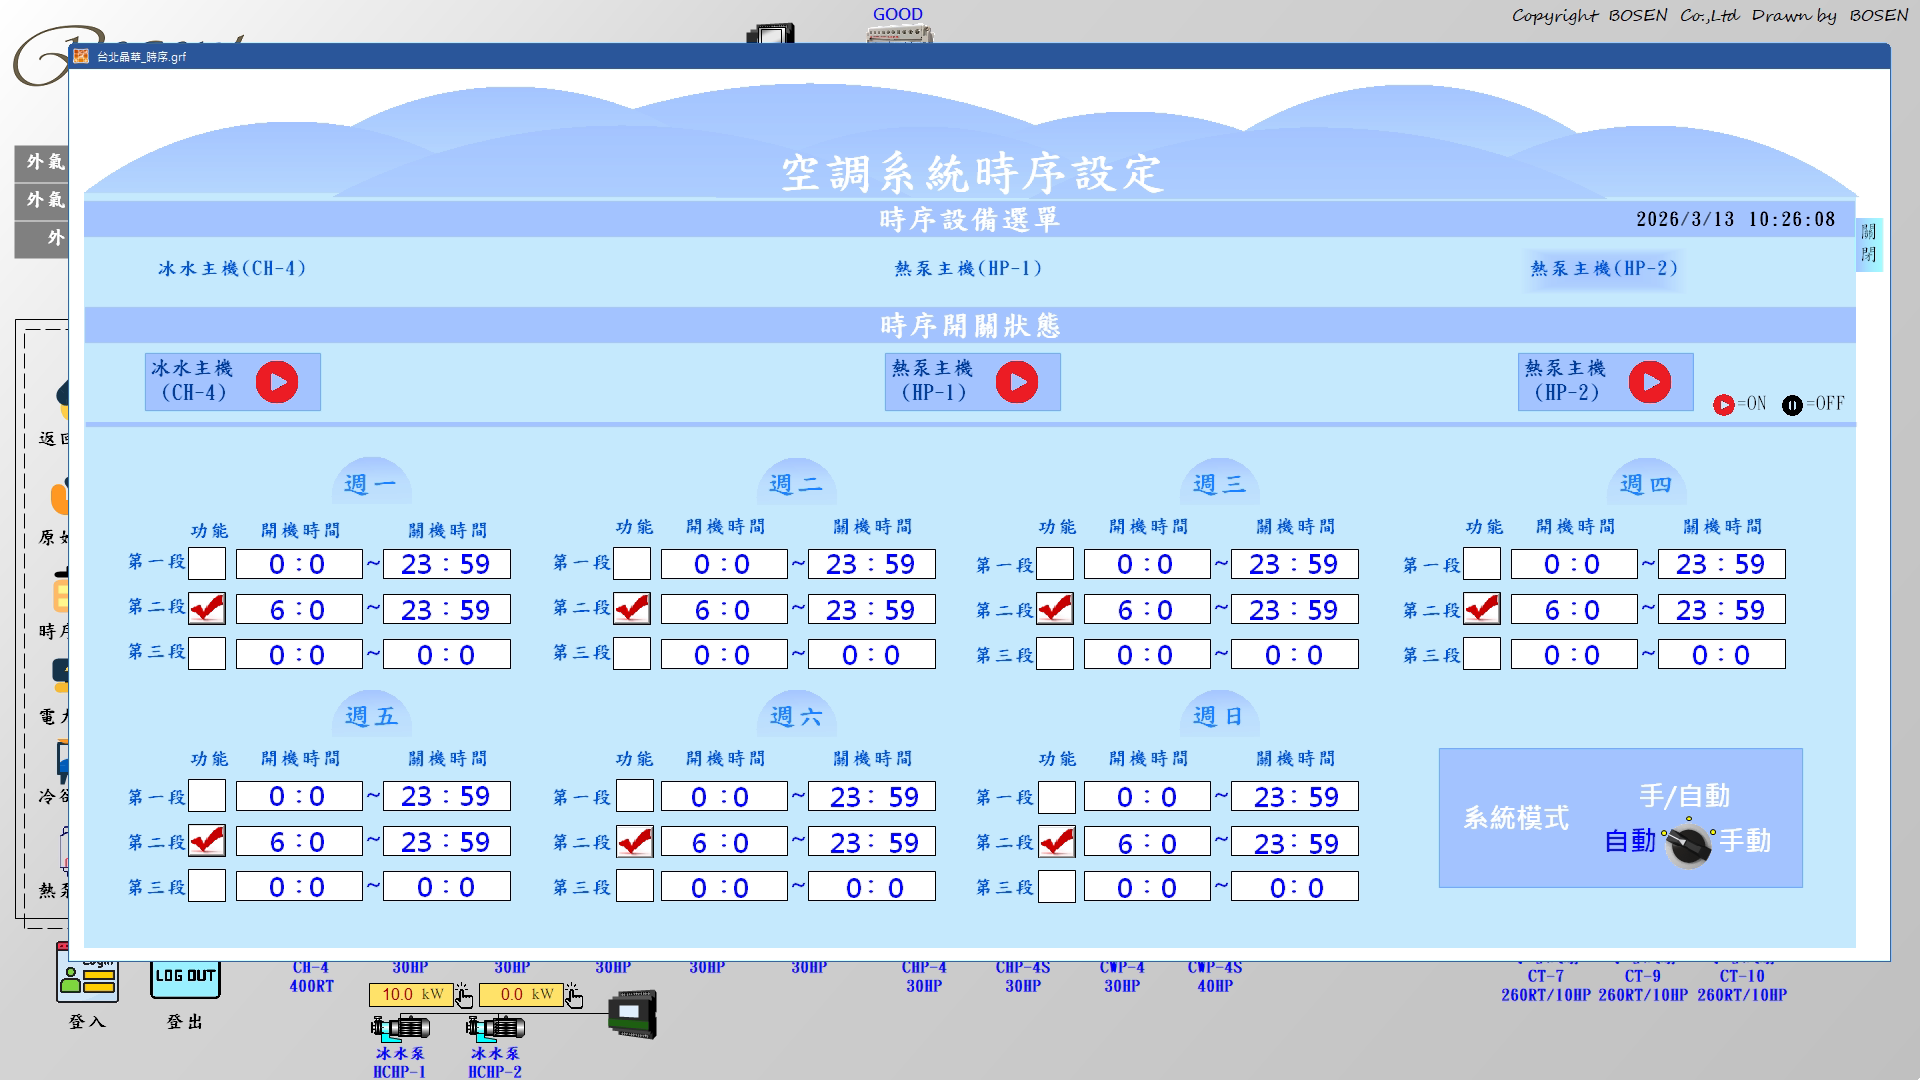1920x1080 pixels.
Task: Click hand pointer next to 10.0 kW
Action: tap(464, 996)
